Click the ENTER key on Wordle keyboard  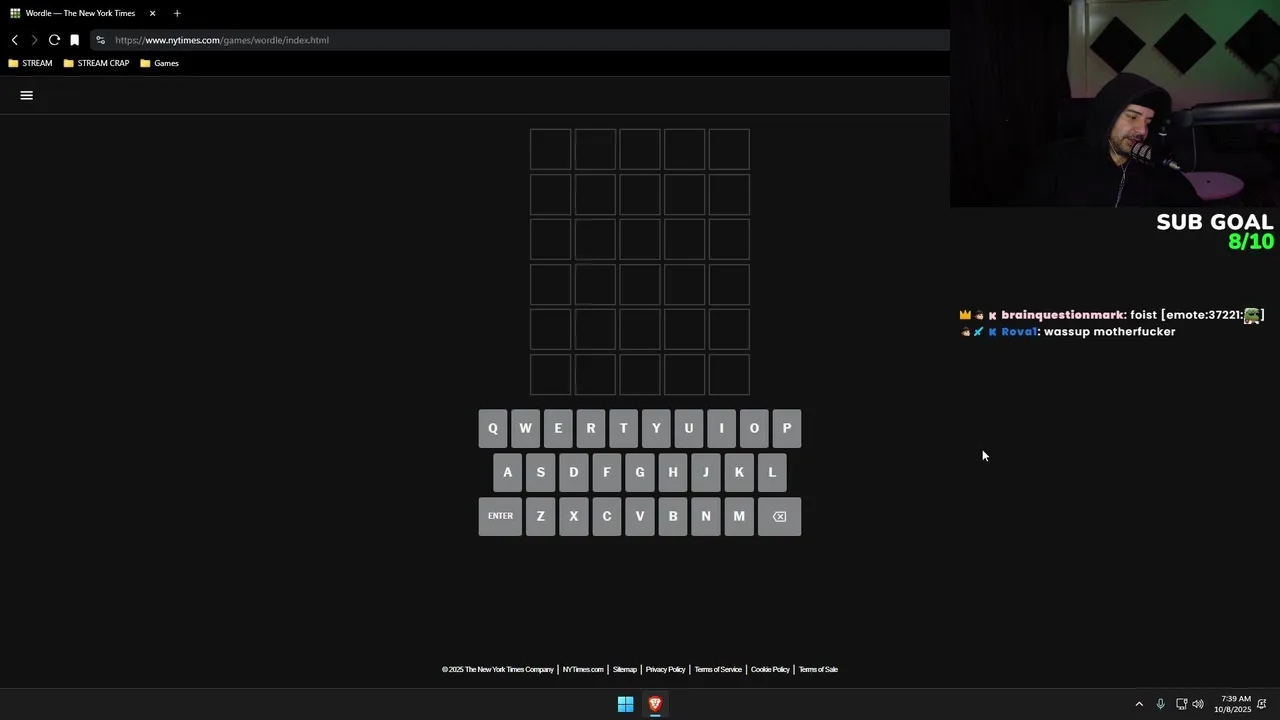[x=500, y=516]
